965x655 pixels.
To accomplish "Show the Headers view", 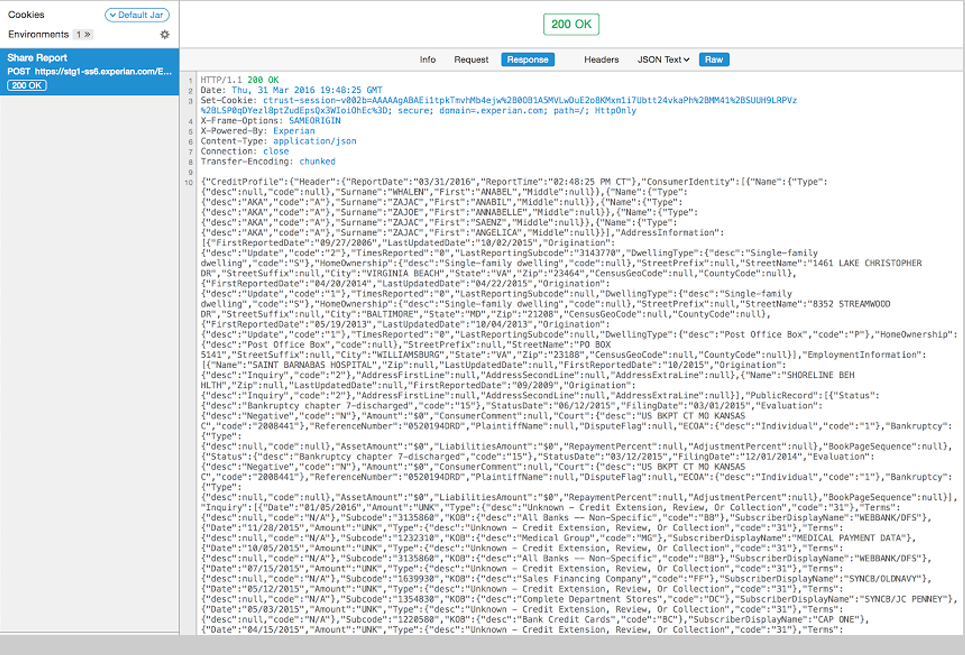I will [601, 60].
